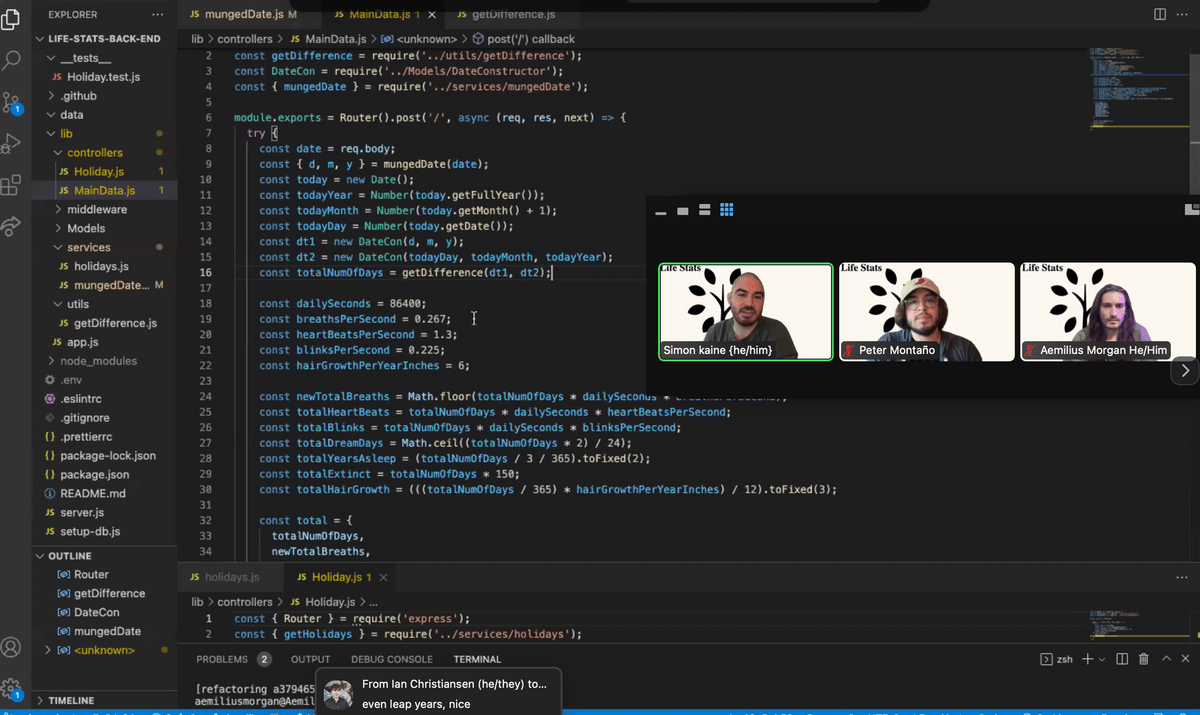
Task: Open Holiday.test.js in explorer
Action: point(104,77)
